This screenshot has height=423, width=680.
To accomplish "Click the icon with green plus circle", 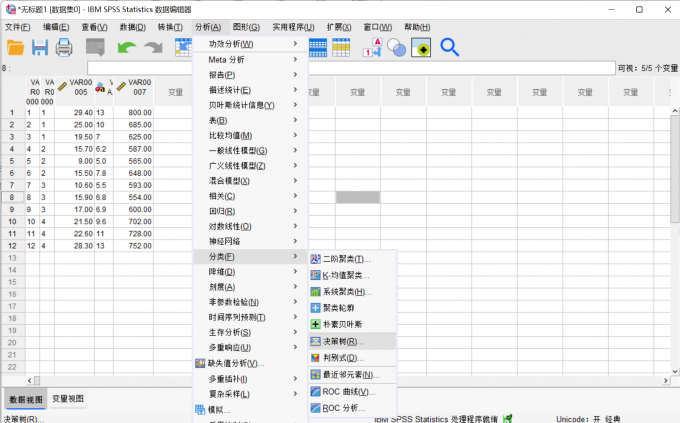I will [x=421, y=47].
